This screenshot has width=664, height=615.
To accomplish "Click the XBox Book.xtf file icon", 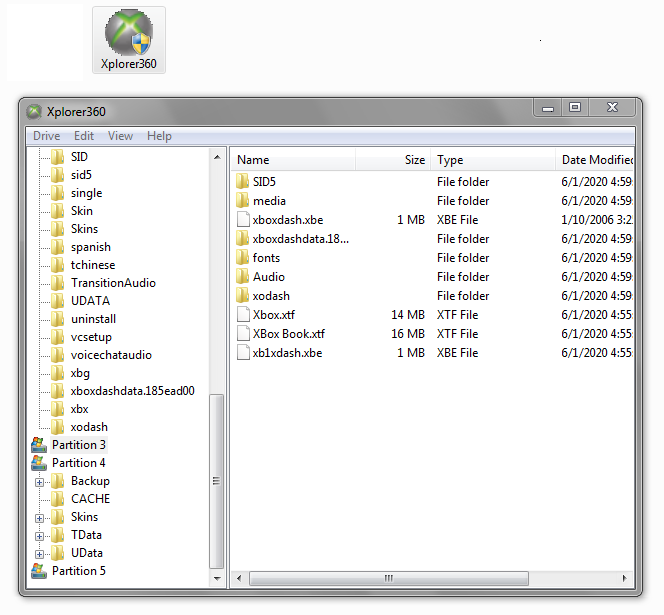I will point(243,334).
